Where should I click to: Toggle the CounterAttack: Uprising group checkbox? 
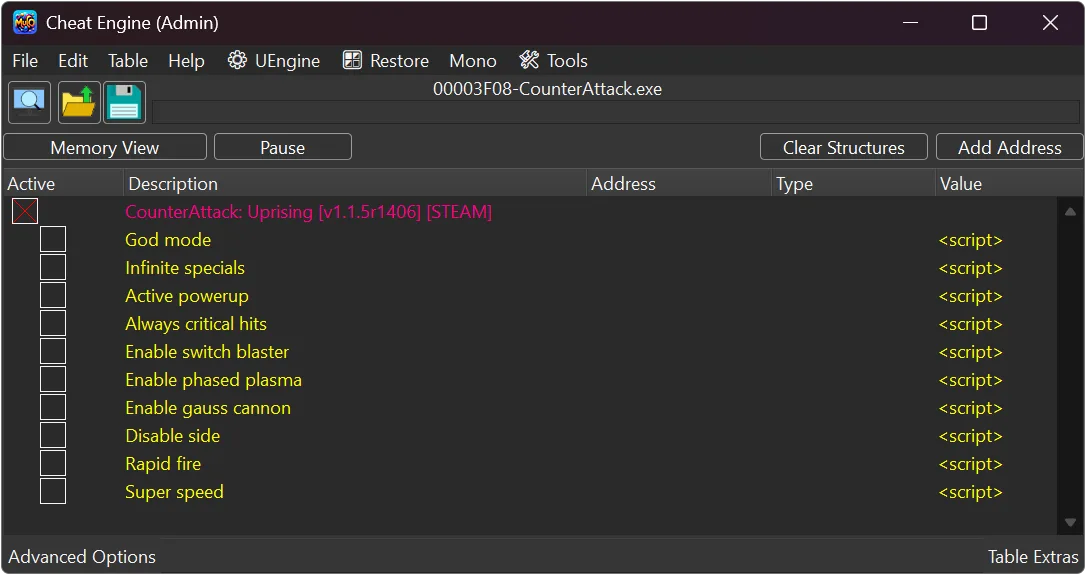coord(25,212)
